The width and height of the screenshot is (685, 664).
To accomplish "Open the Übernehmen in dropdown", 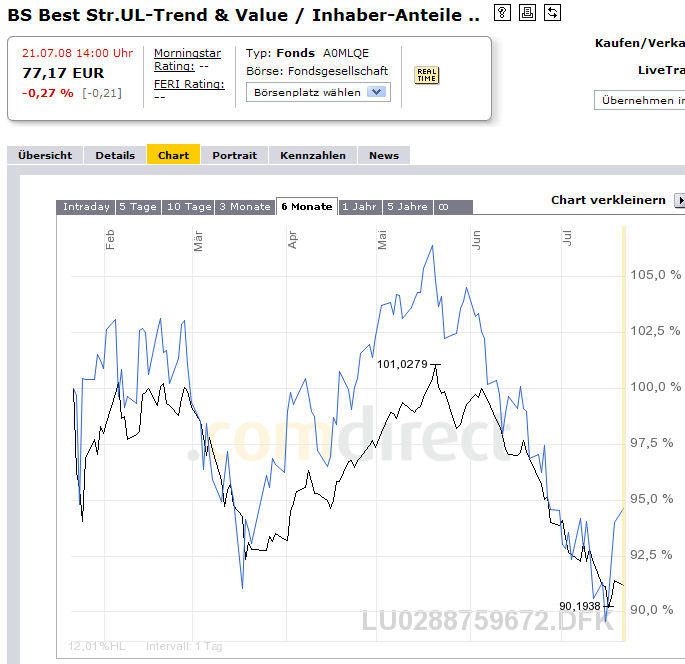I will pyautogui.click(x=640, y=100).
